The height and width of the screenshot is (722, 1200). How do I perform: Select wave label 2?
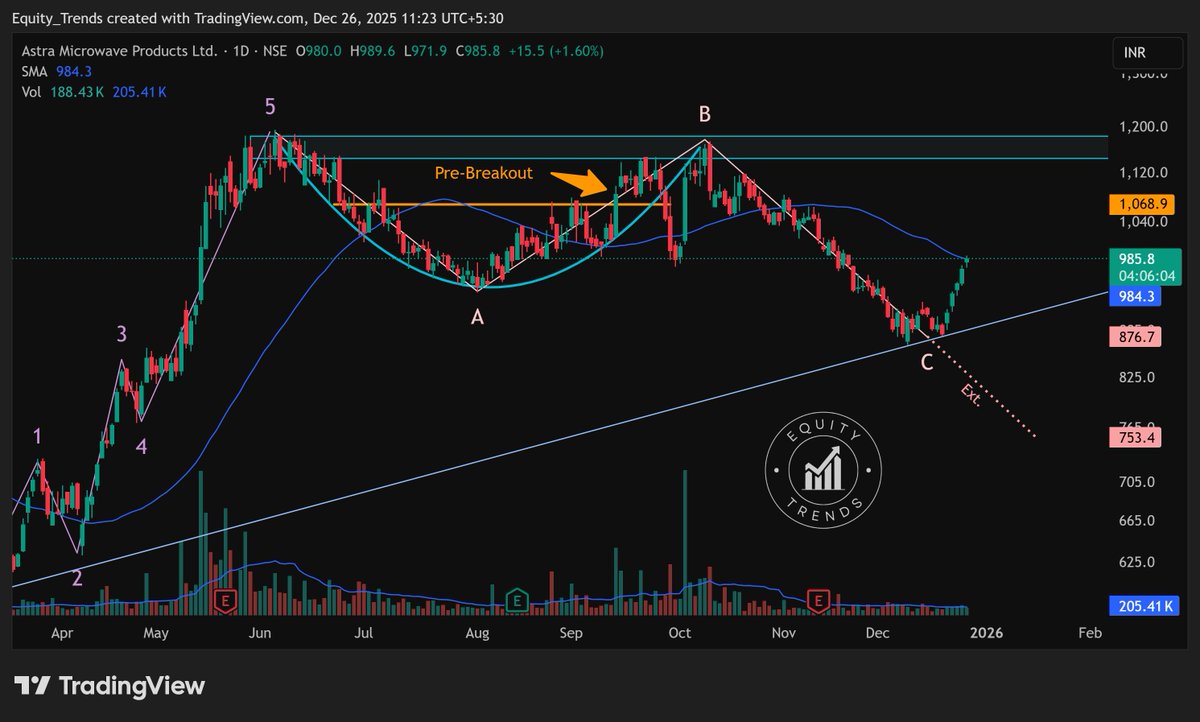point(77,577)
